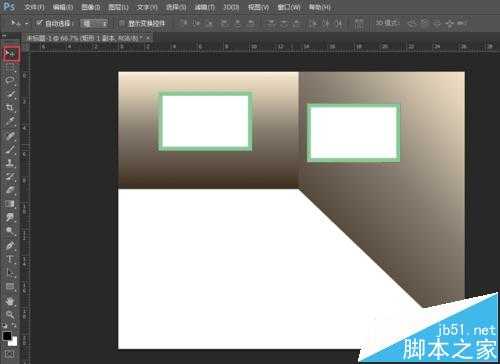Click the distribute vertical centers icon

284,23
